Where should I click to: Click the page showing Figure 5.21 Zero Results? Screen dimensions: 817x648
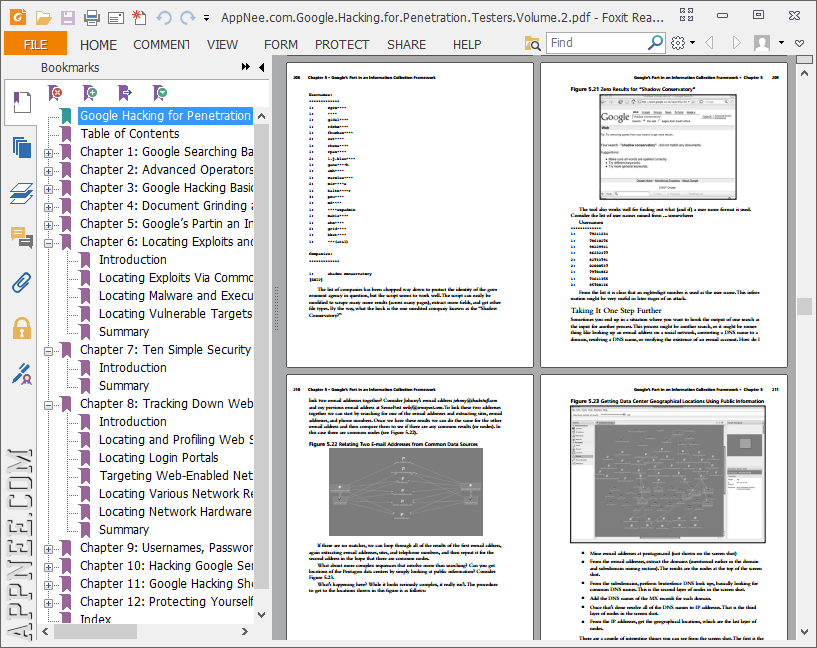(664, 215)
